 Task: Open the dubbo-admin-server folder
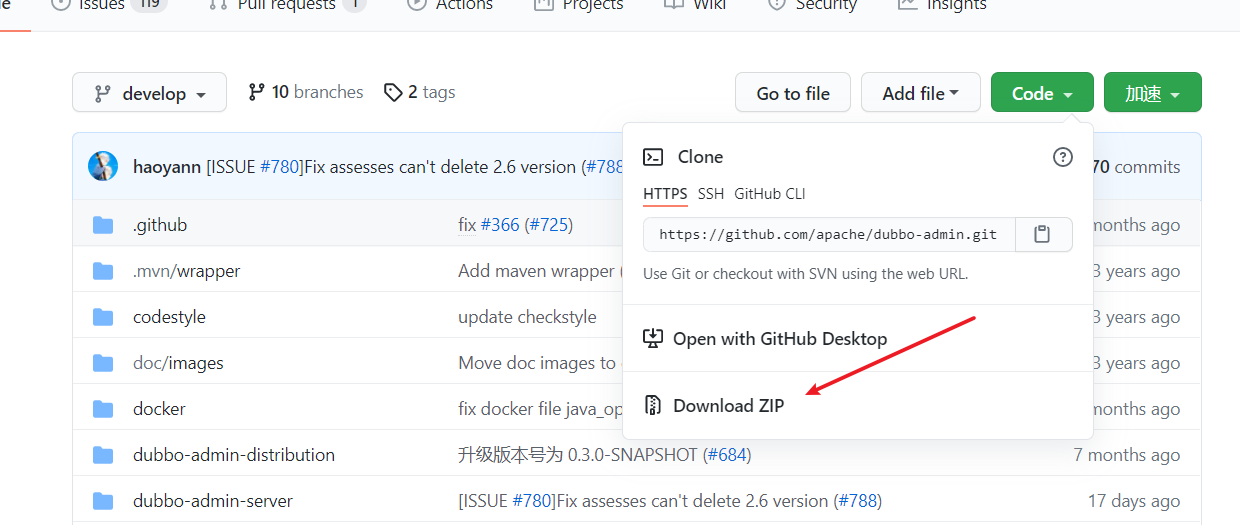[x=213, y=501]
